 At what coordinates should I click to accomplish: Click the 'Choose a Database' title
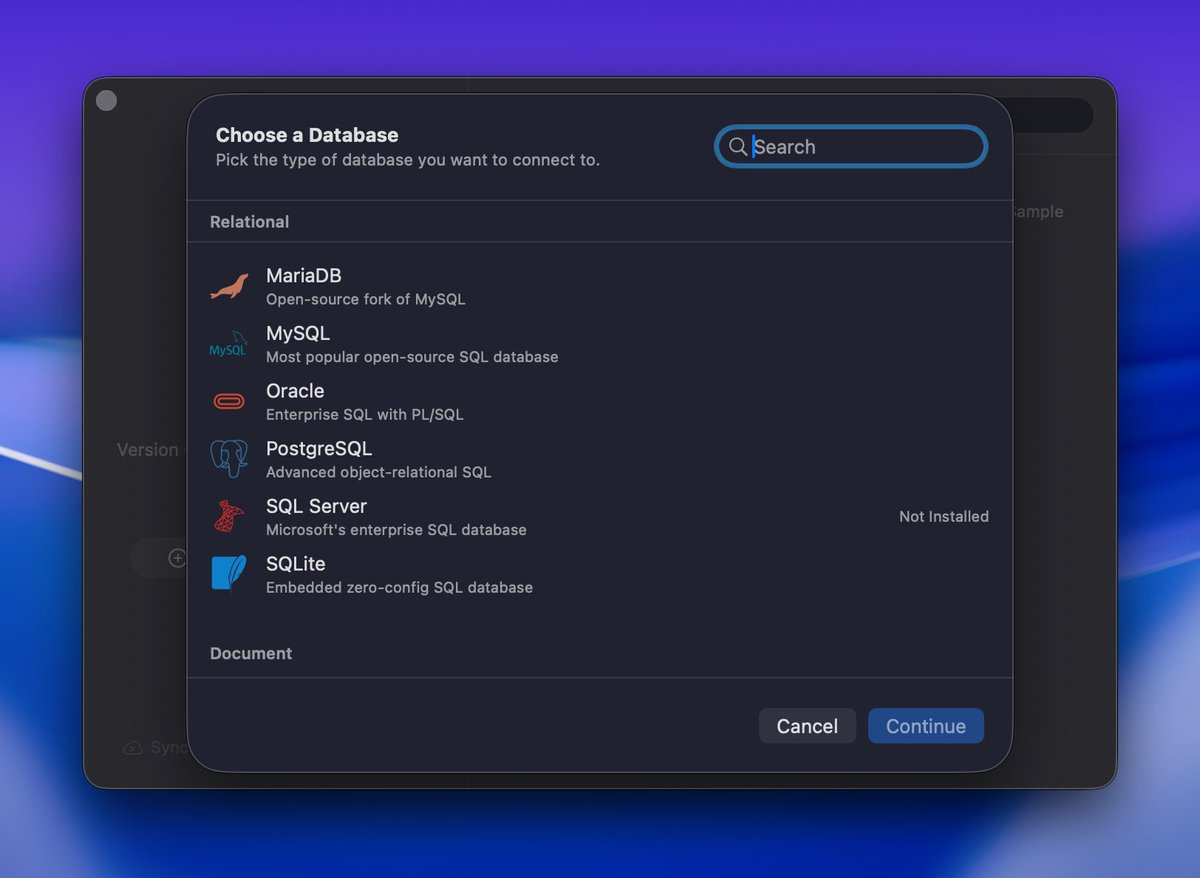click(x=307, y=135)
